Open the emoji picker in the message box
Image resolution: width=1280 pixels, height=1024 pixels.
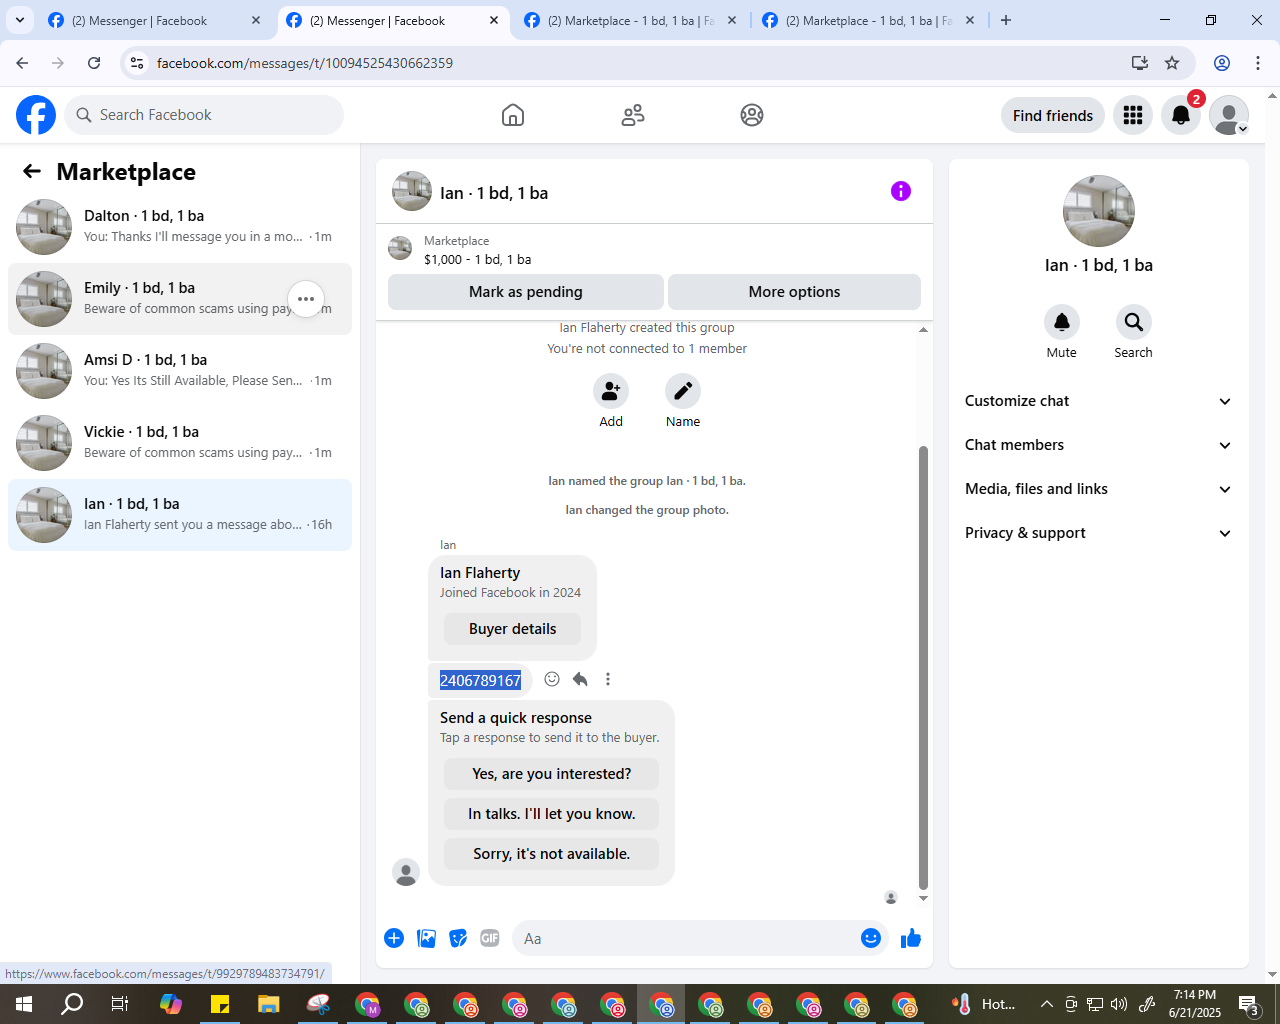point(871,938)
